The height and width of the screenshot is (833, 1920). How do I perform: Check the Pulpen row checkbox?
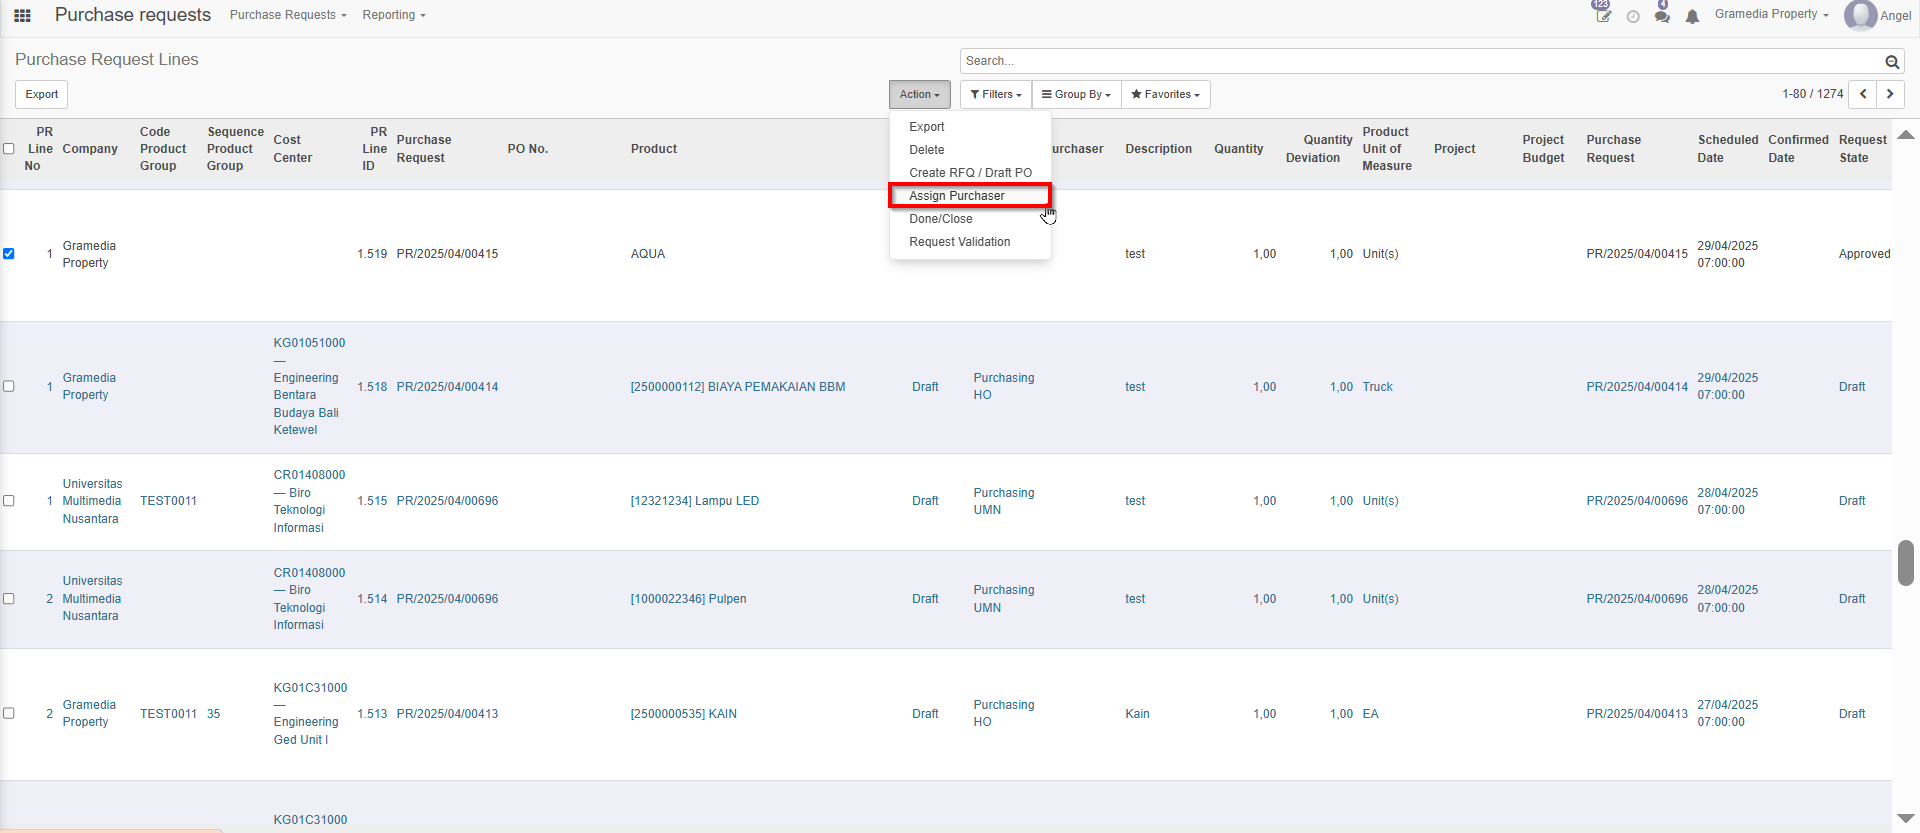[9, 599]
